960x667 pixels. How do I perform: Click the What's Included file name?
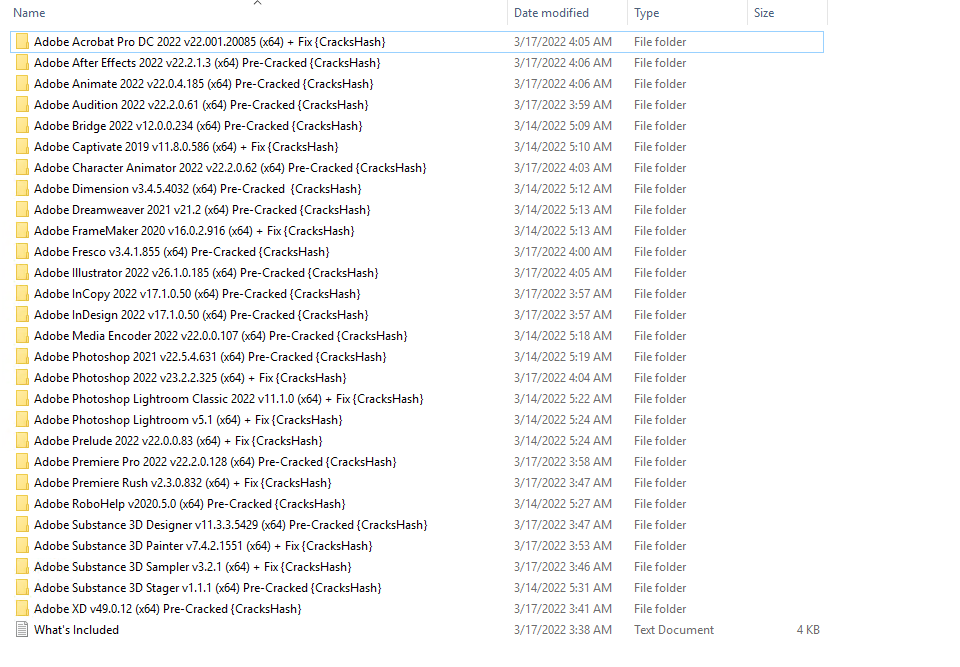click(x=77, y=630)
